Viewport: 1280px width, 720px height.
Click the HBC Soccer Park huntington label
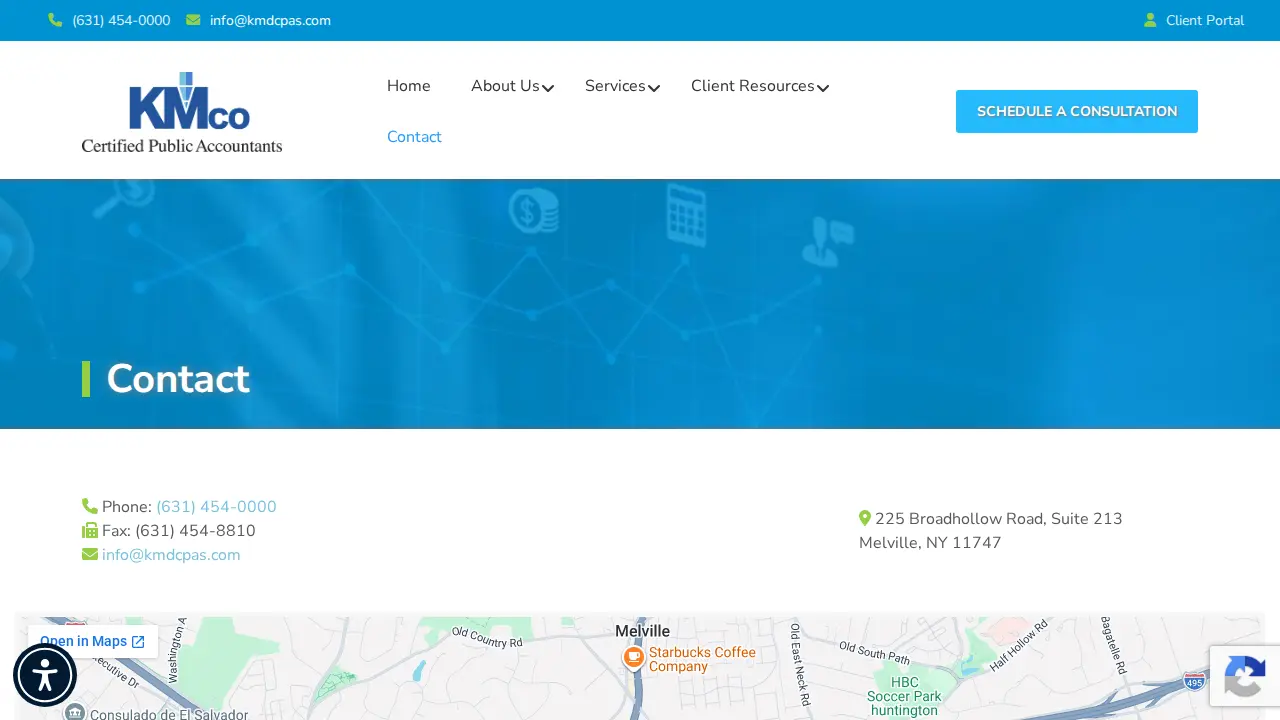click(x=904, y=696)
